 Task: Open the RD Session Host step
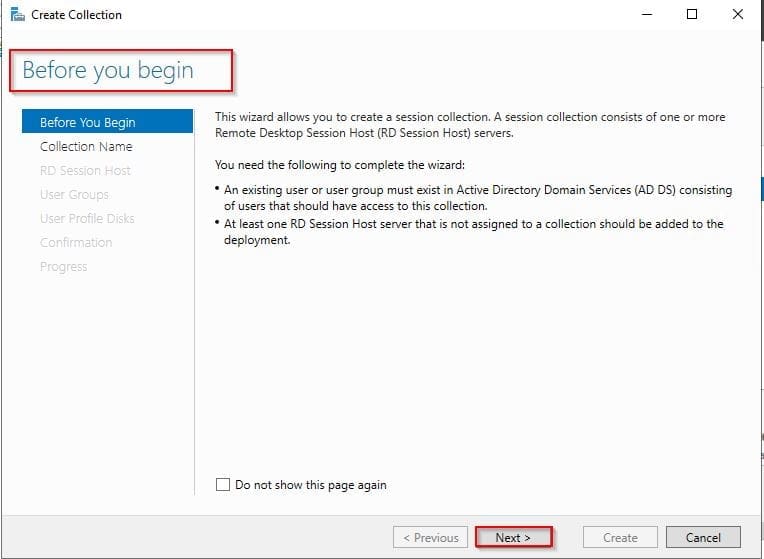[85, 171]
